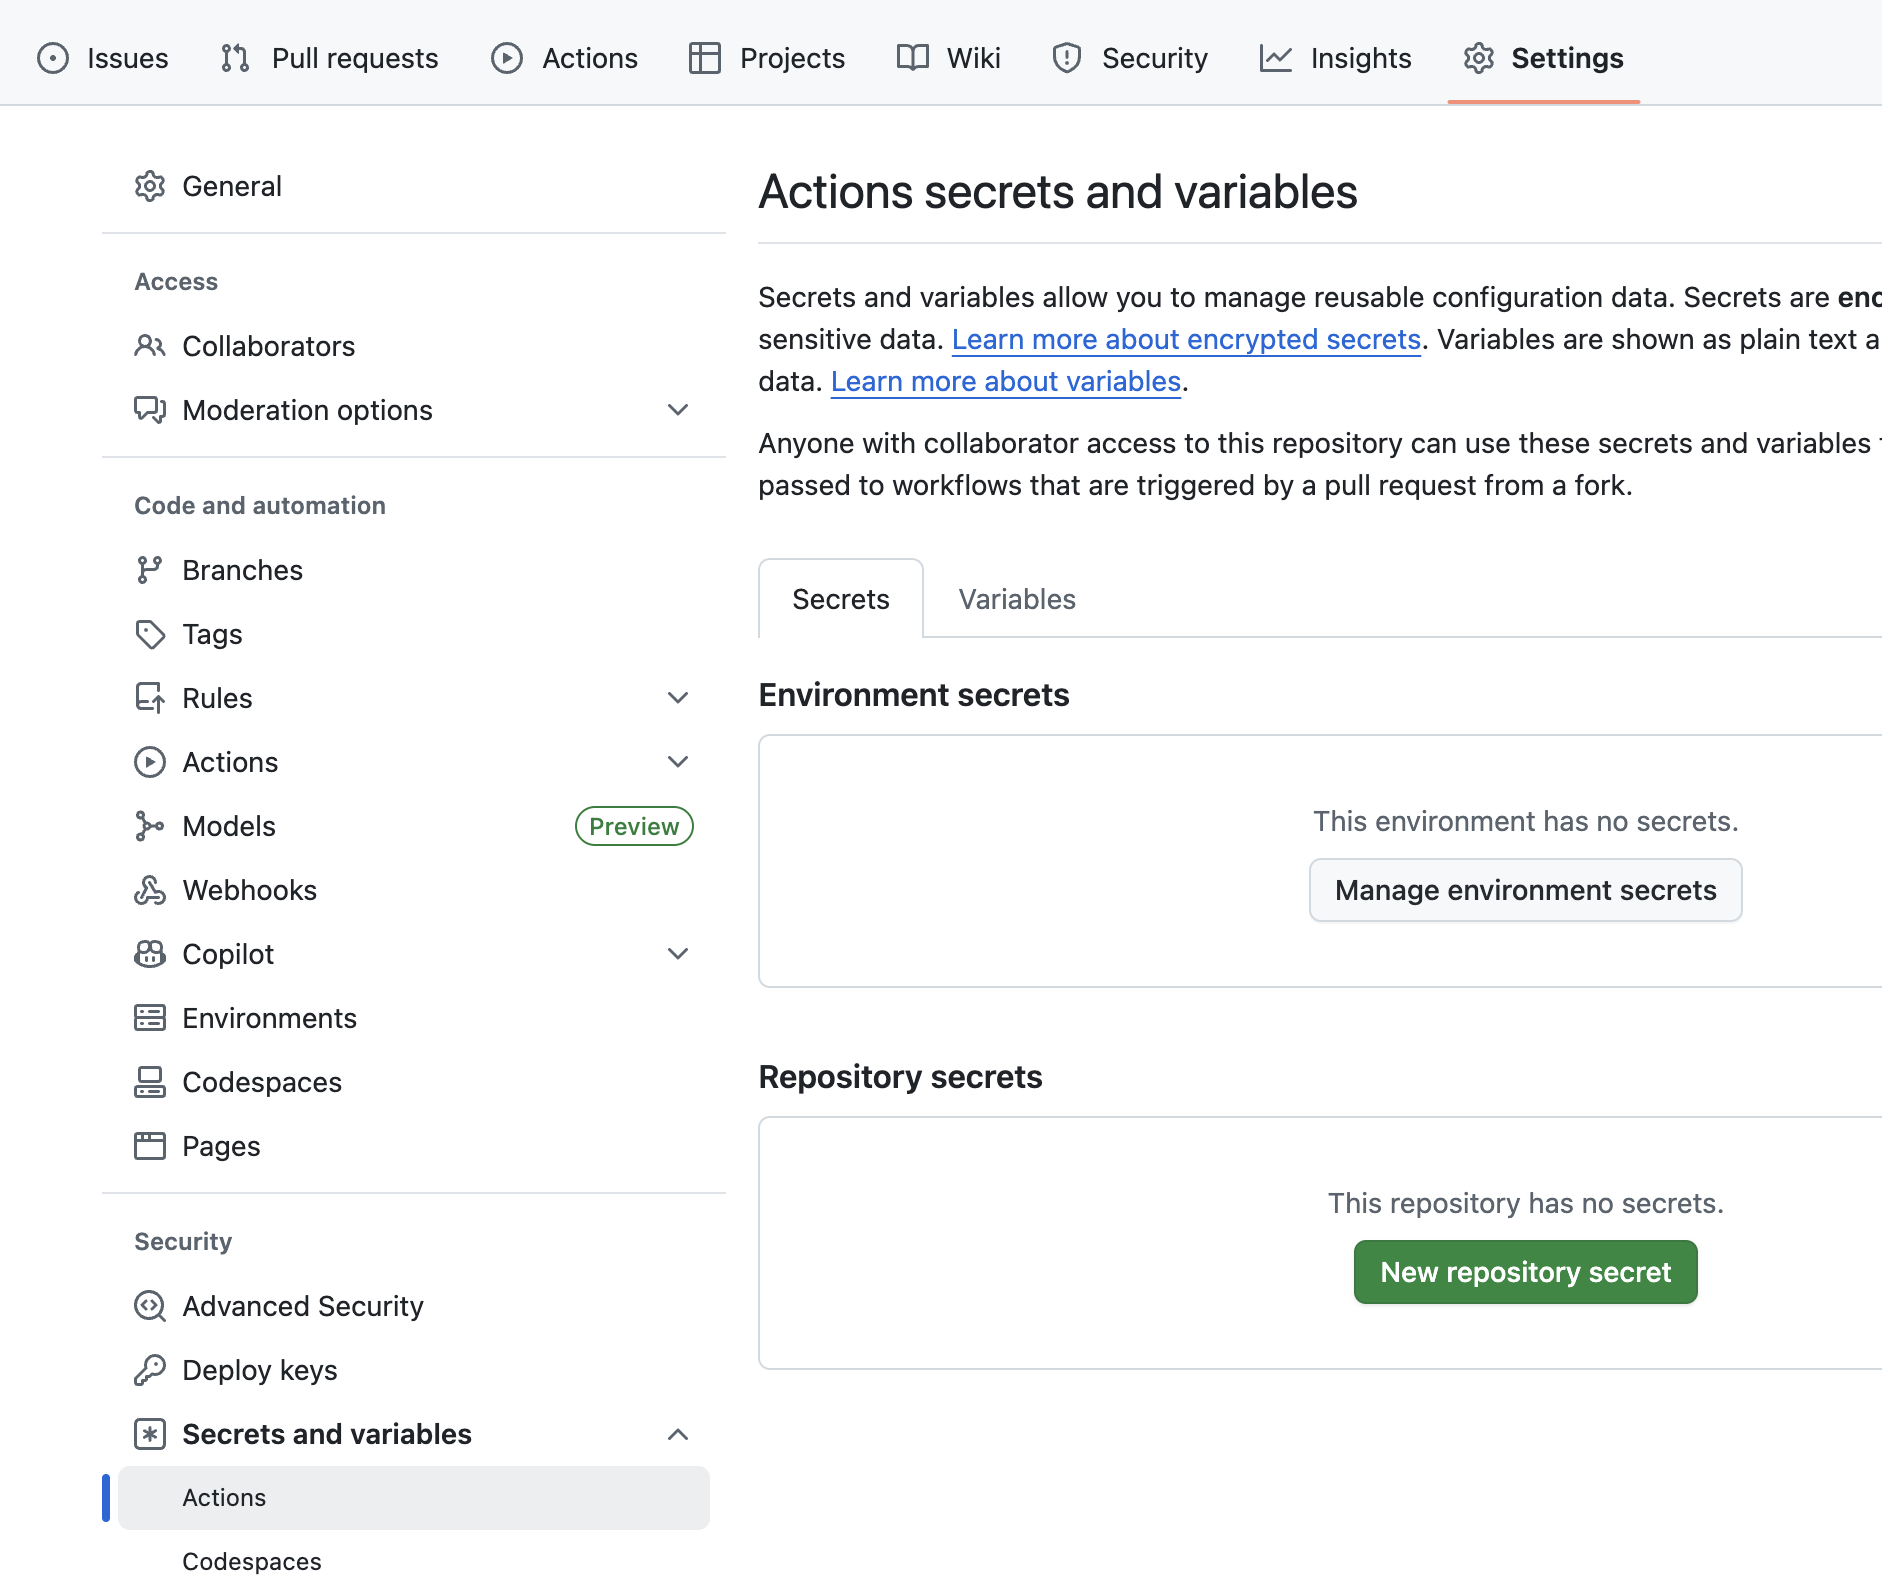This screenshot has height=1580, width=1882.
Task: Click the Insights graph icon
Action: point(1276,58)
